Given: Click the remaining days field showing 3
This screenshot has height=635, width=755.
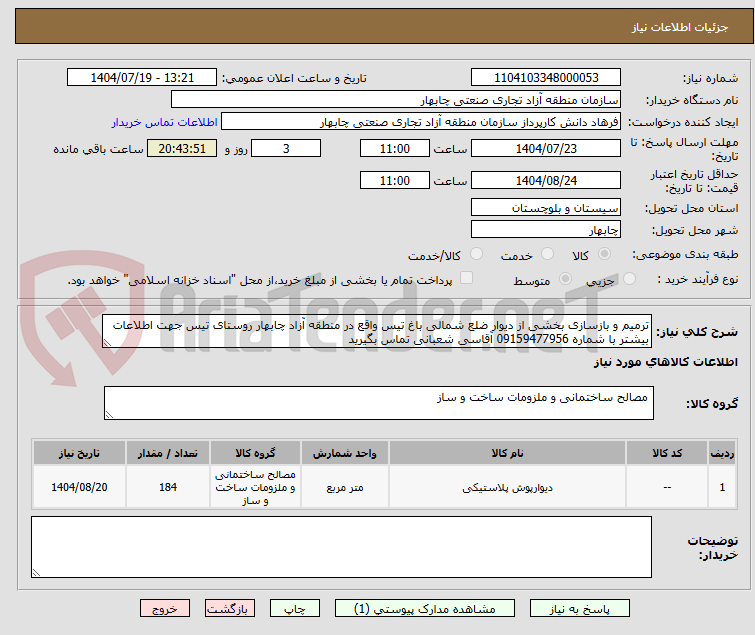Looking at the screenshot, I should click(286, 148).
